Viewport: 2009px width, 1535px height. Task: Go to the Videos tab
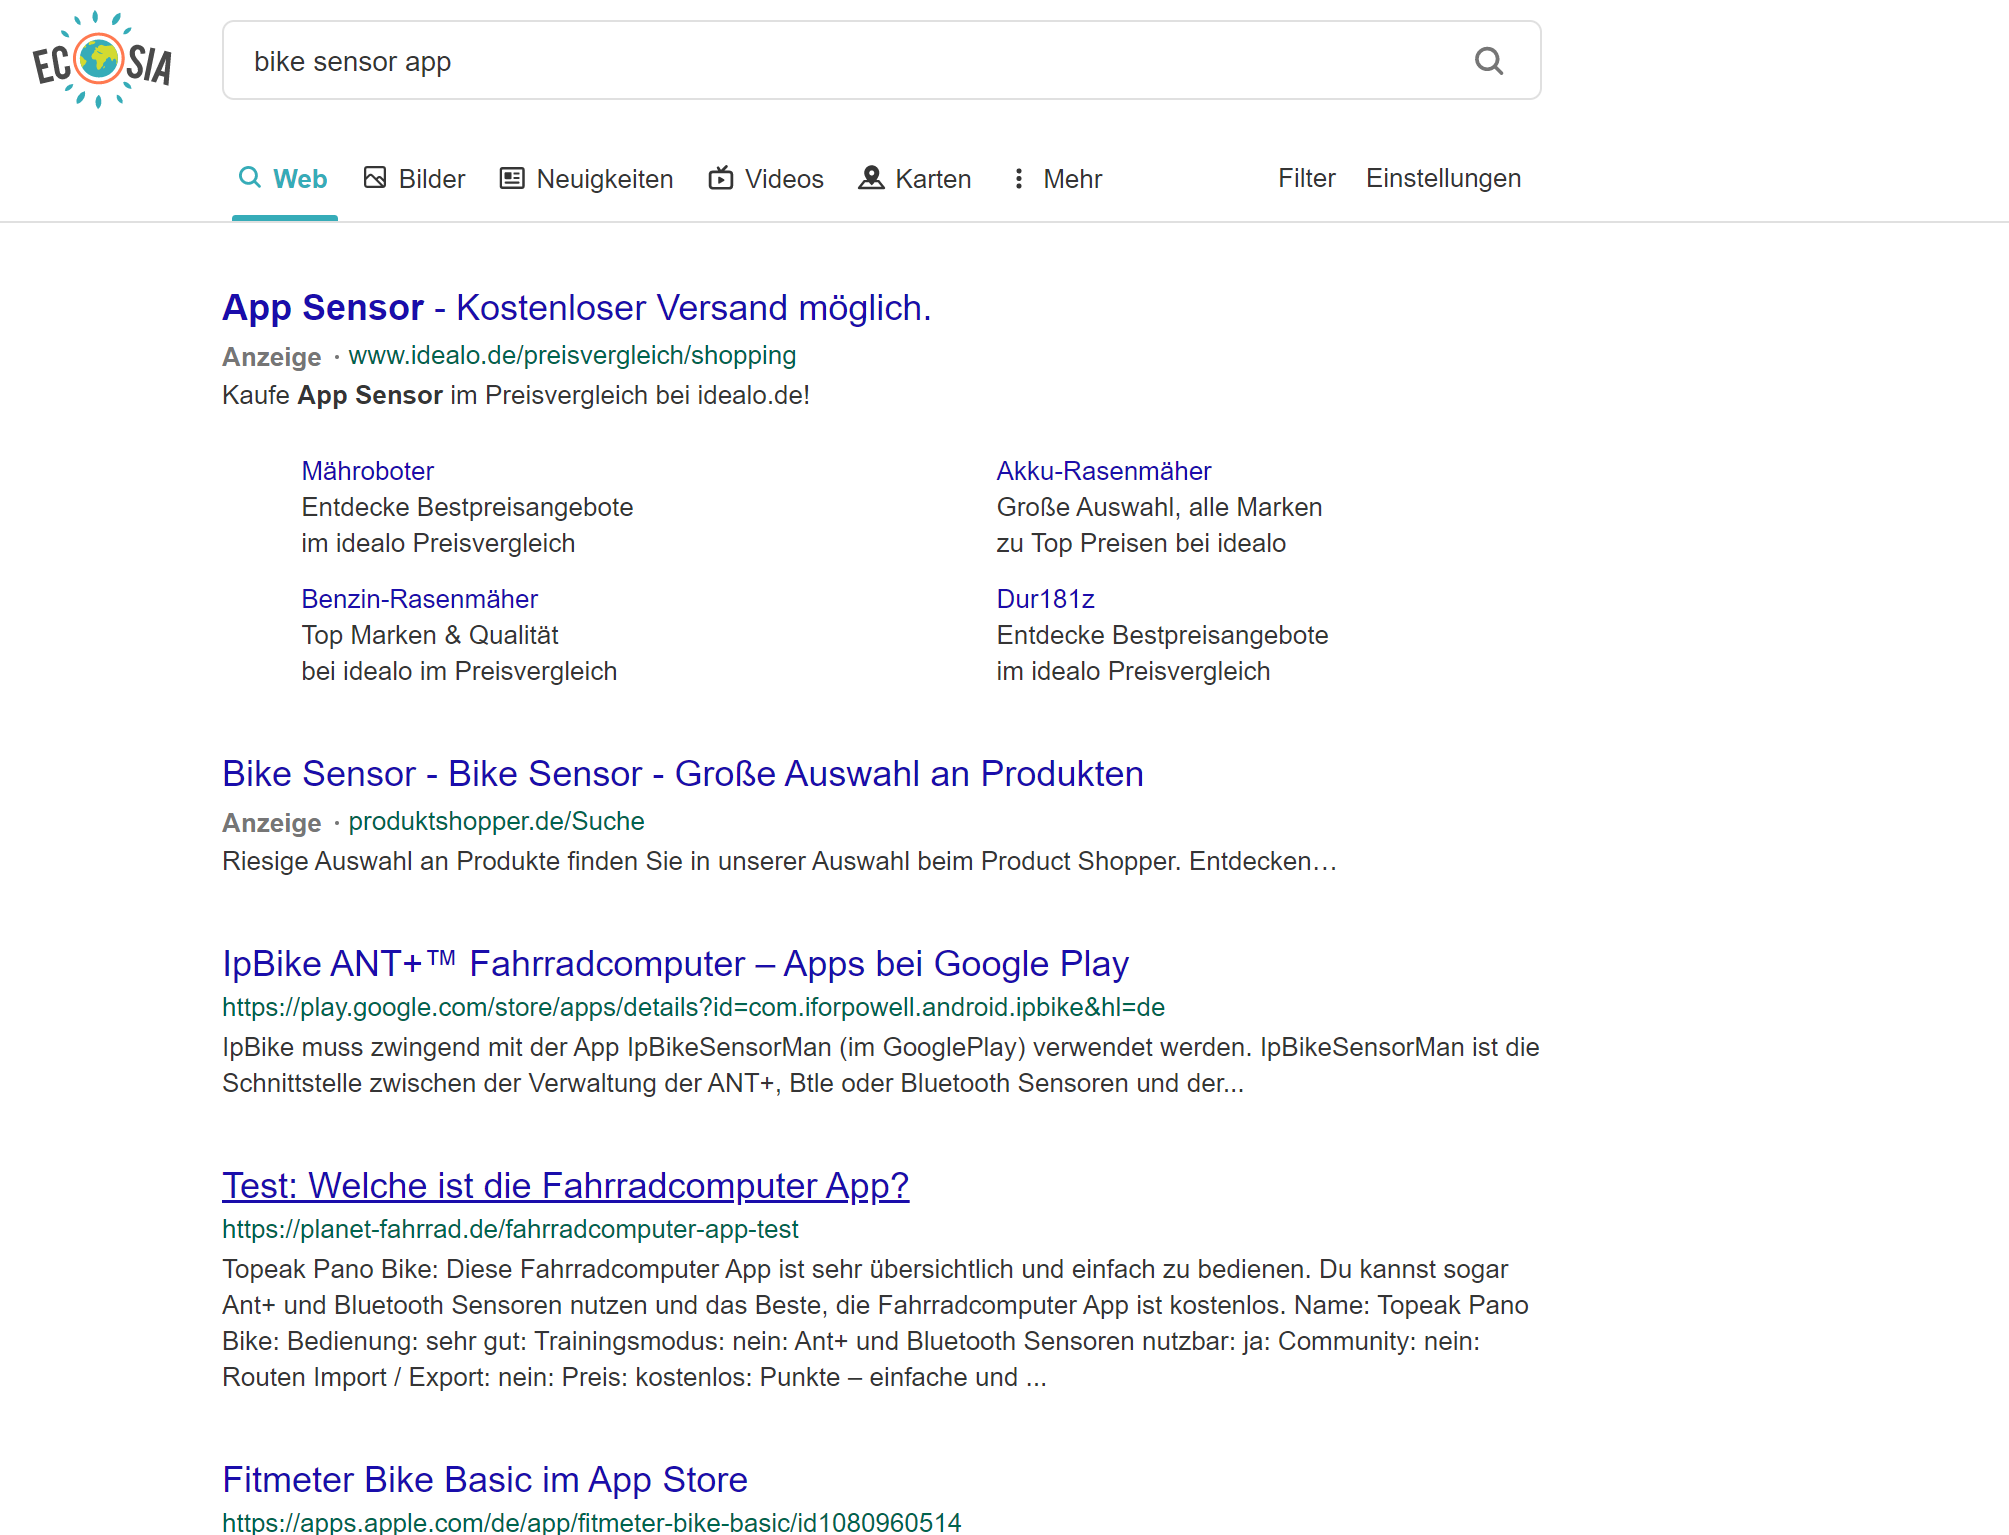[x=767, y=179]
